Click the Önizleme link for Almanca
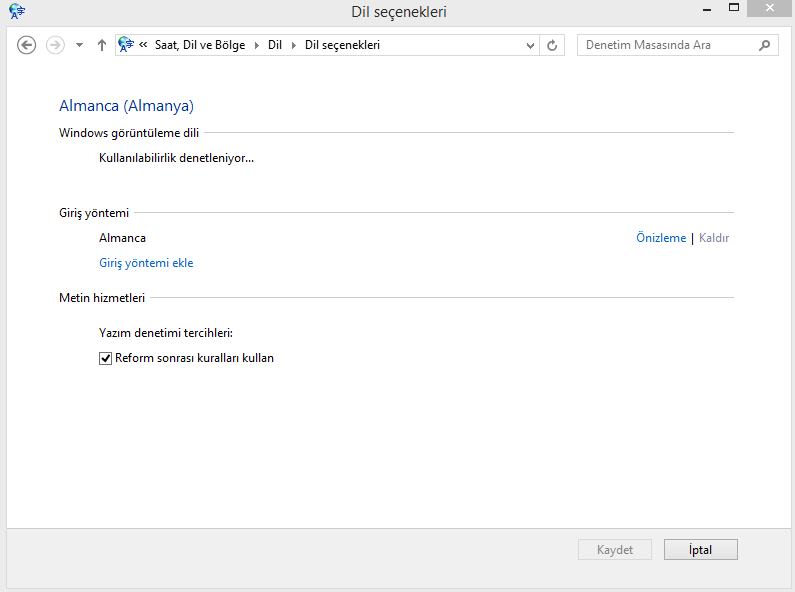Image resolution: width=795 pixels, height=592 pixels. pos(661,238)
